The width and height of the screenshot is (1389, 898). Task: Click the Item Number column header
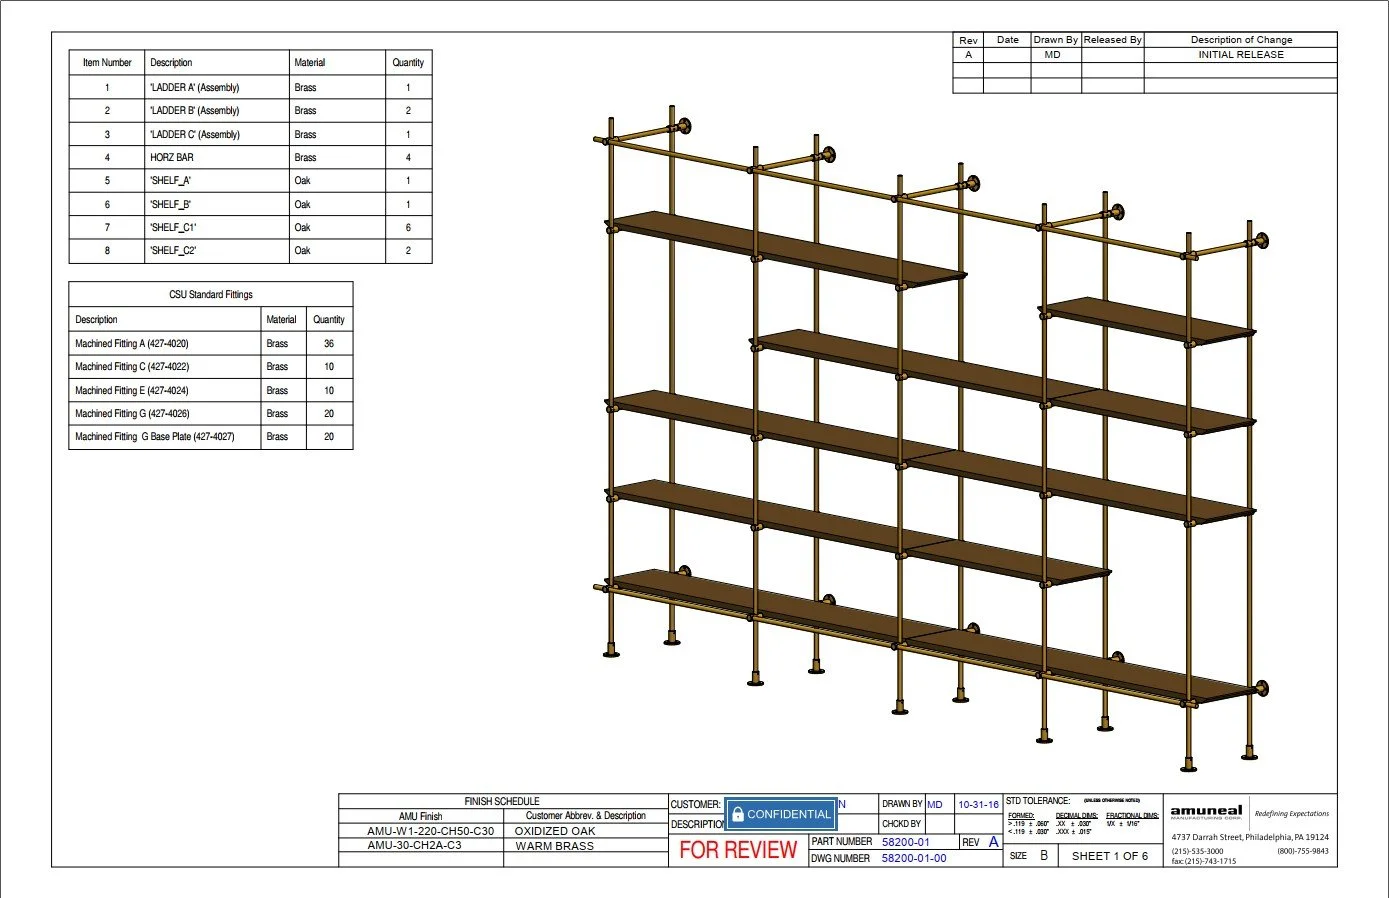tap(107, 63)
